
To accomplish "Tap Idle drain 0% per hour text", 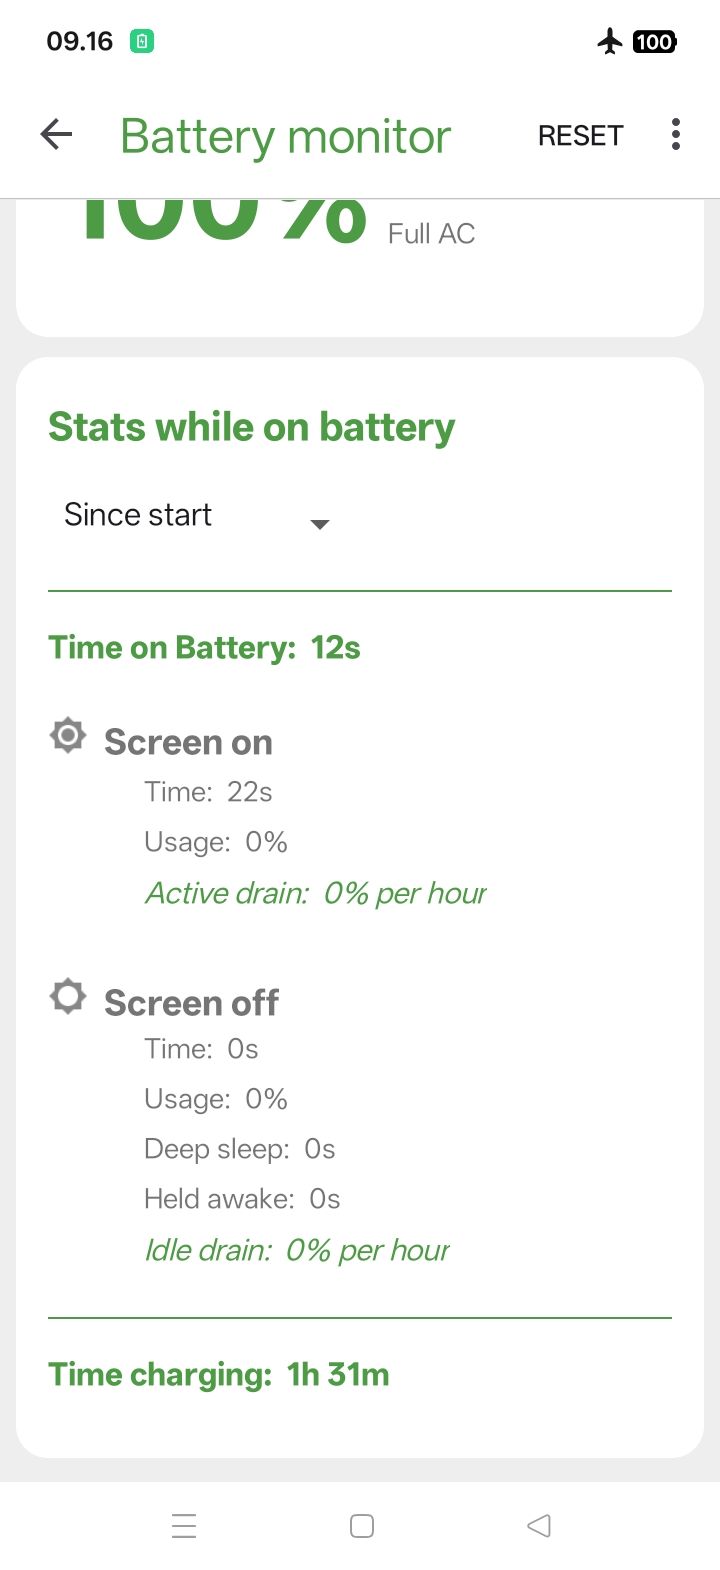I will click(297, 1250).
